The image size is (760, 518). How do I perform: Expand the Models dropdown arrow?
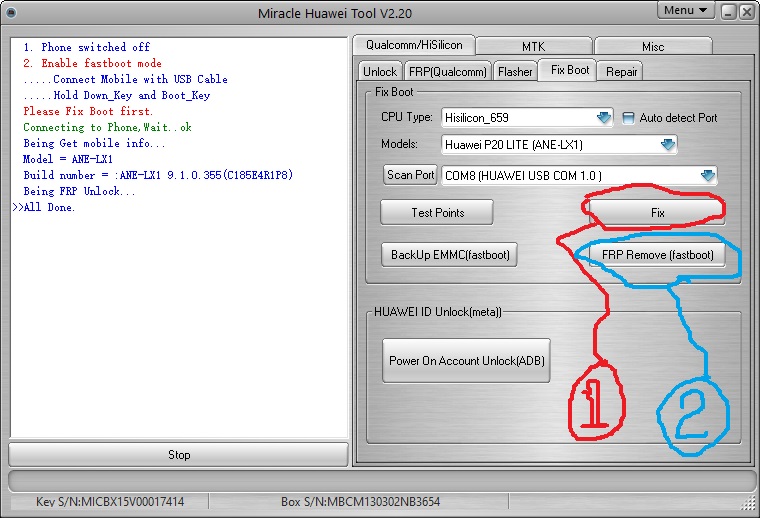point(667,144)
